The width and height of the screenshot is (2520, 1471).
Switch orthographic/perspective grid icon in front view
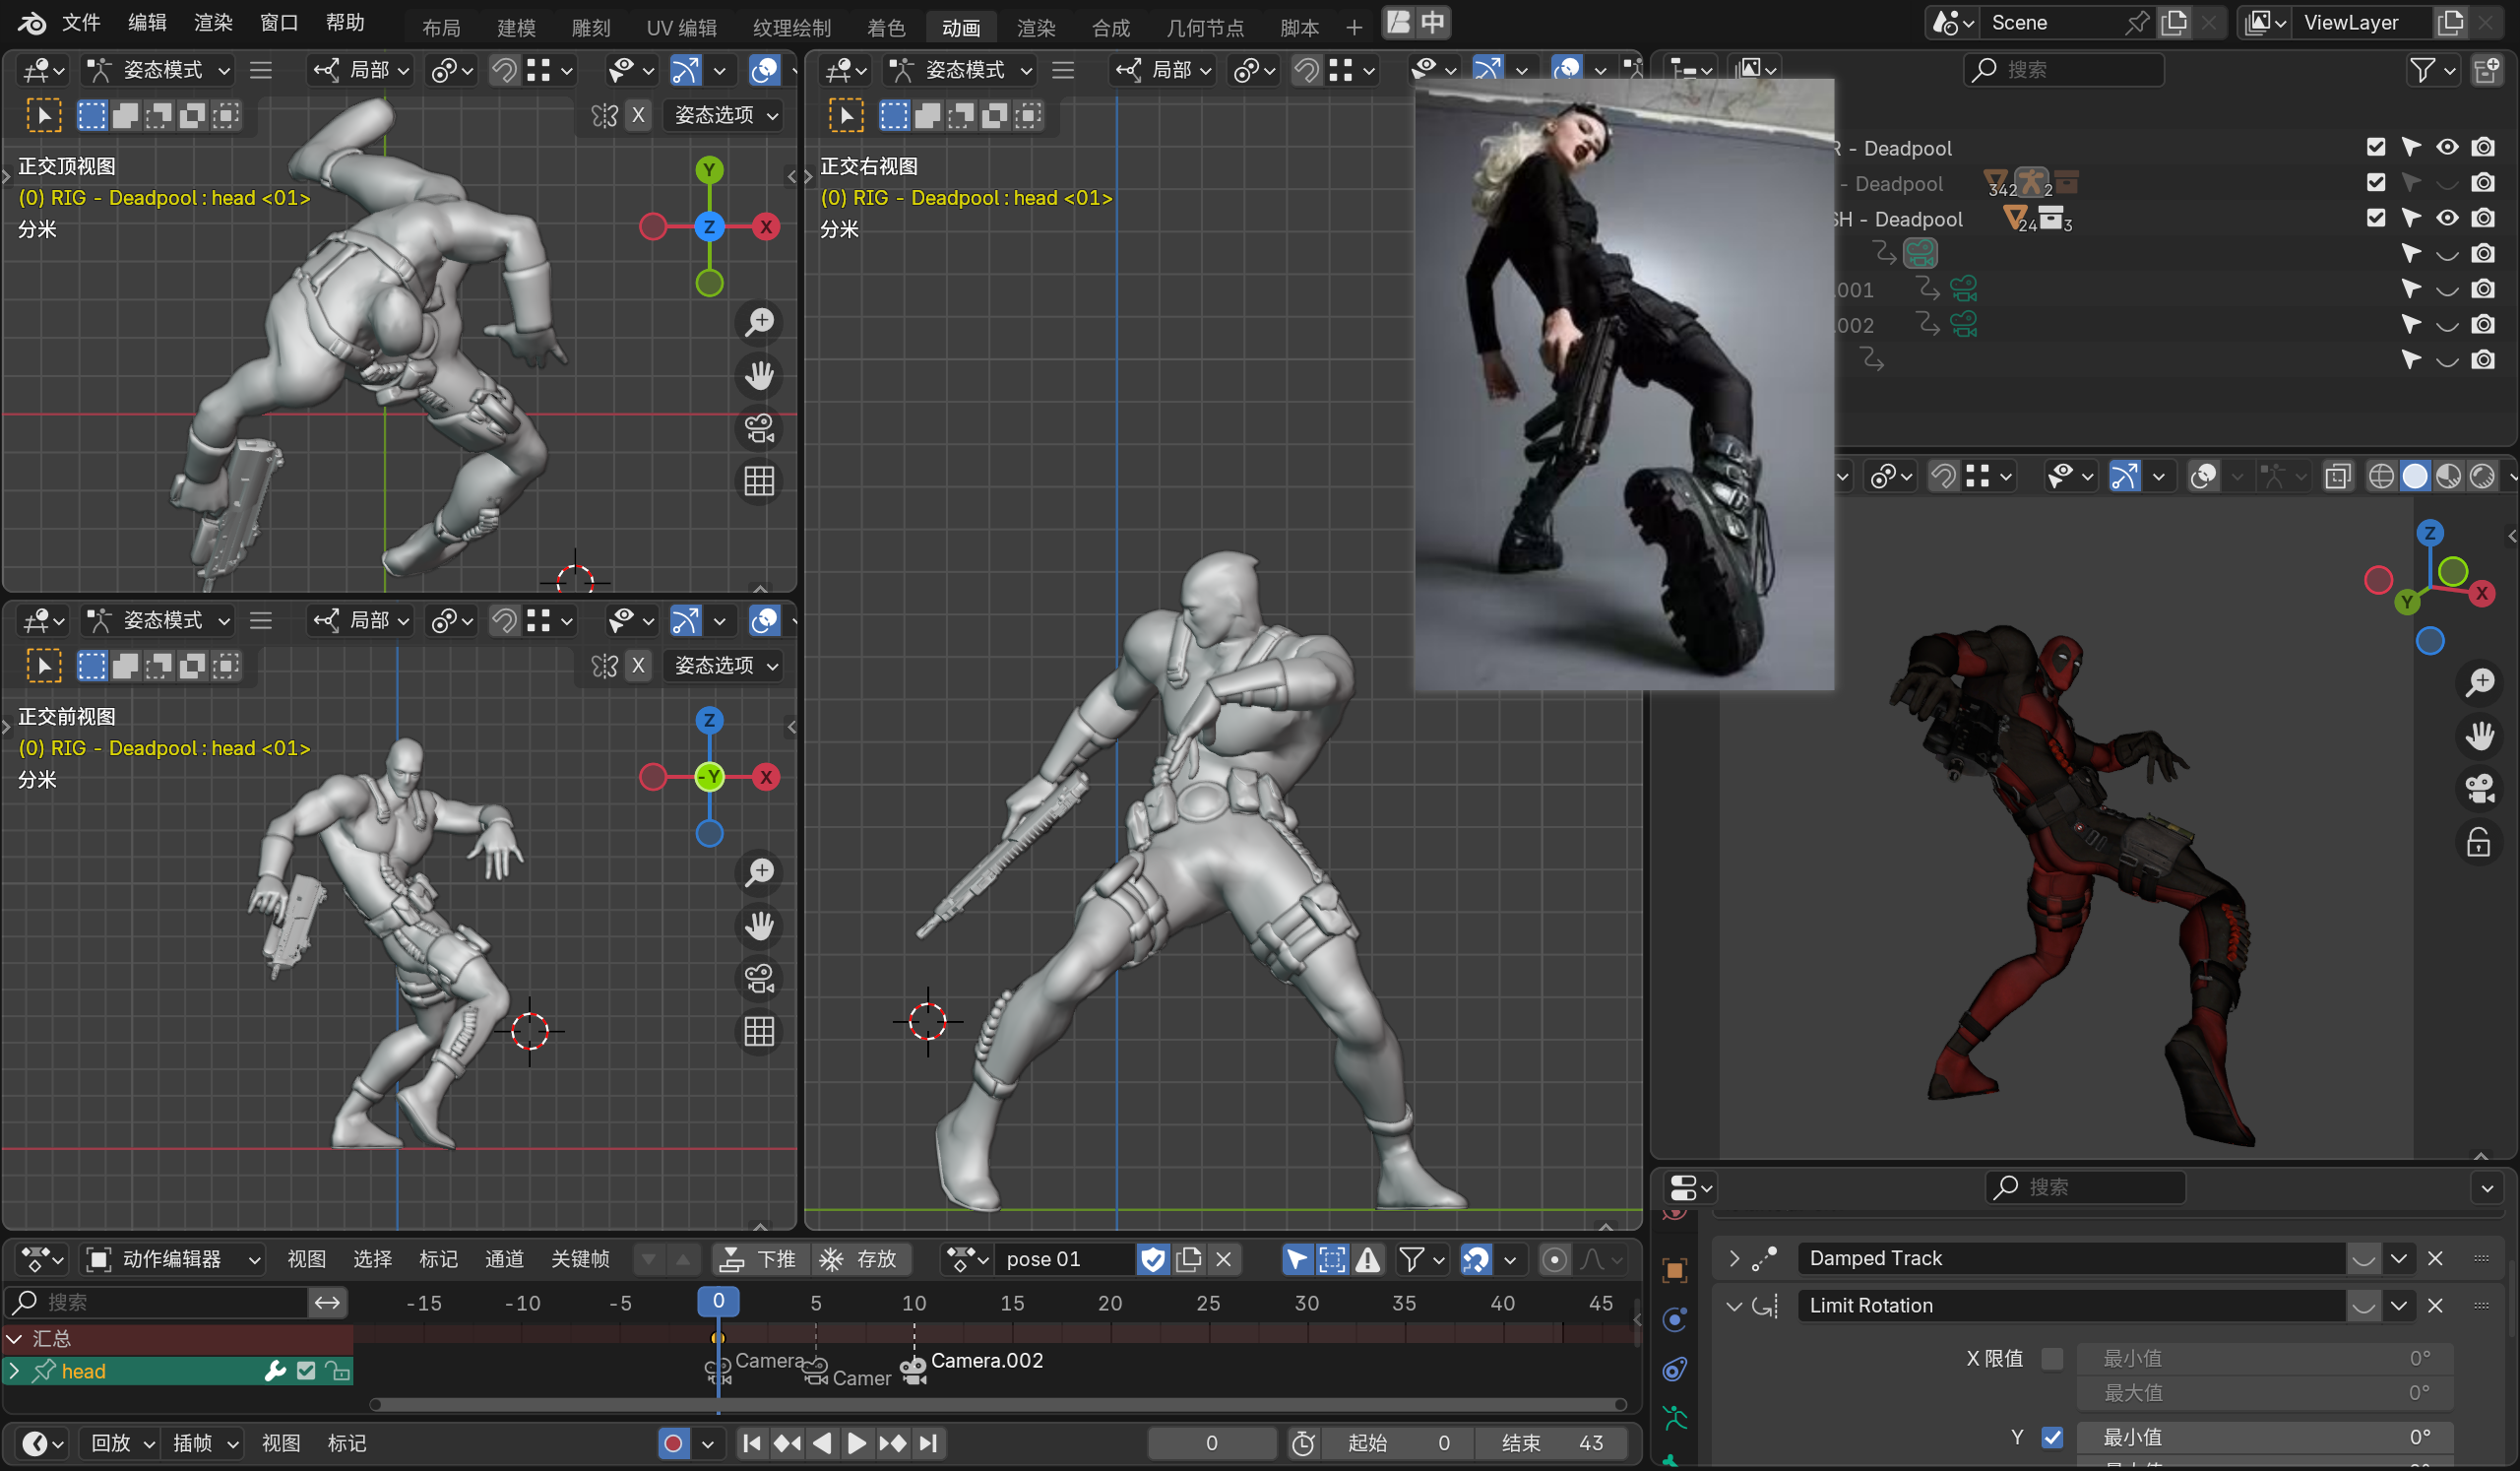pos(760,1031)
